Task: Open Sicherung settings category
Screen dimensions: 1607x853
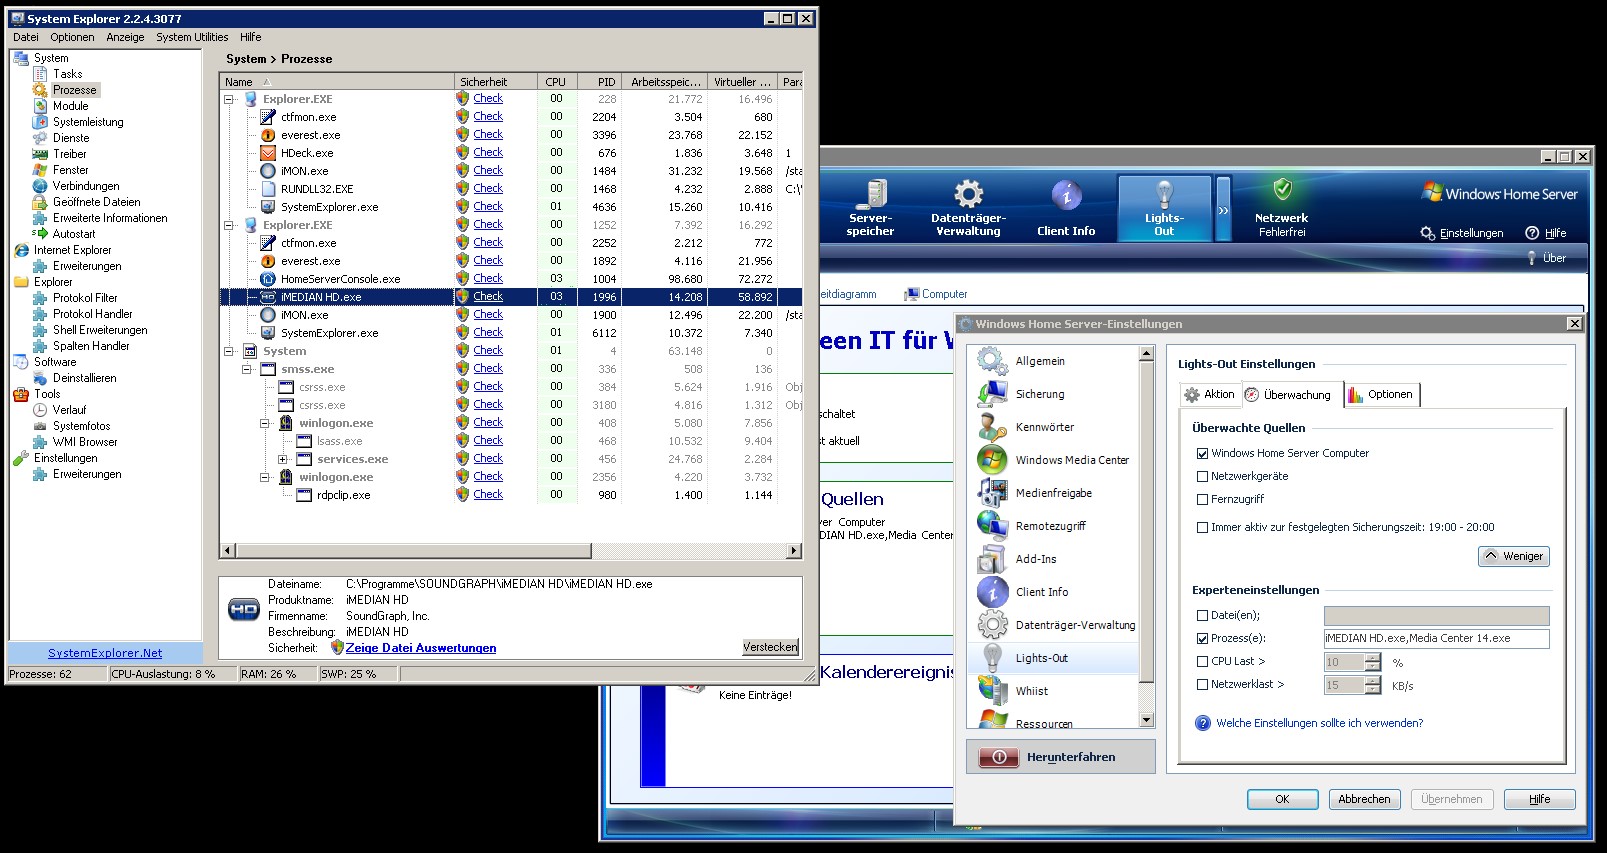Action: (1040, 394)
